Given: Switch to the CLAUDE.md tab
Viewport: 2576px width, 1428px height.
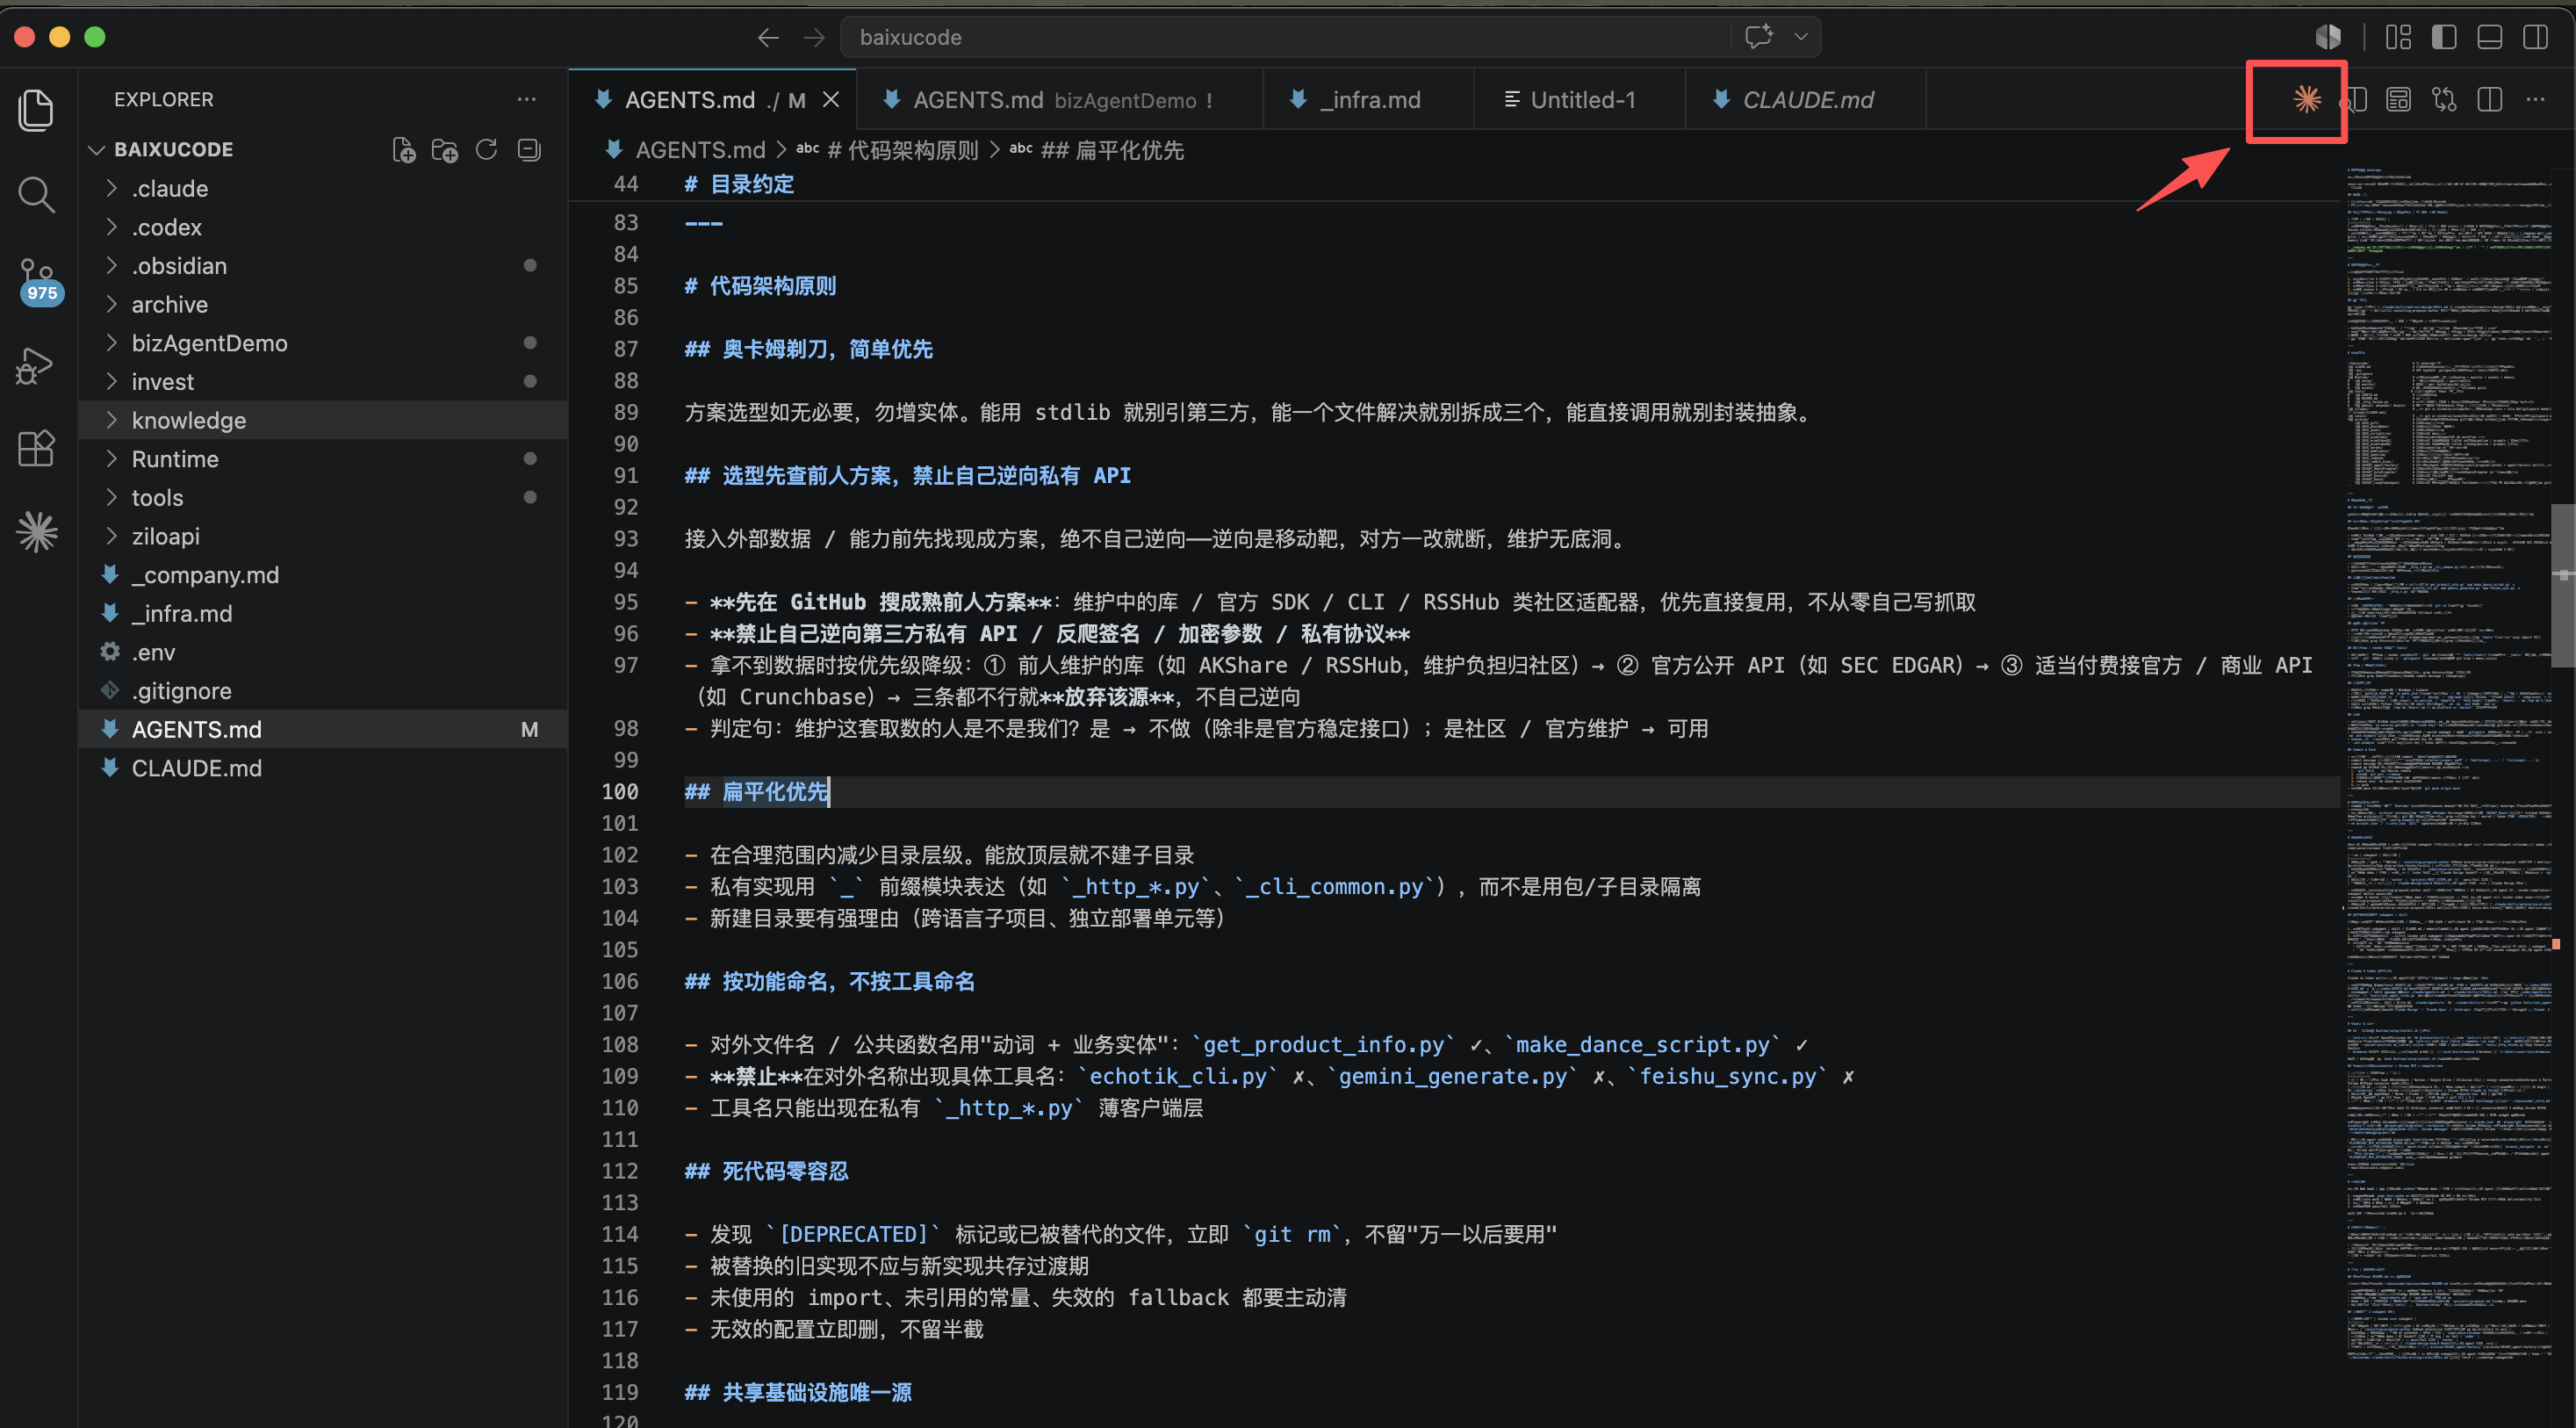Looking at the screenshot, I should coord(1805,99).
